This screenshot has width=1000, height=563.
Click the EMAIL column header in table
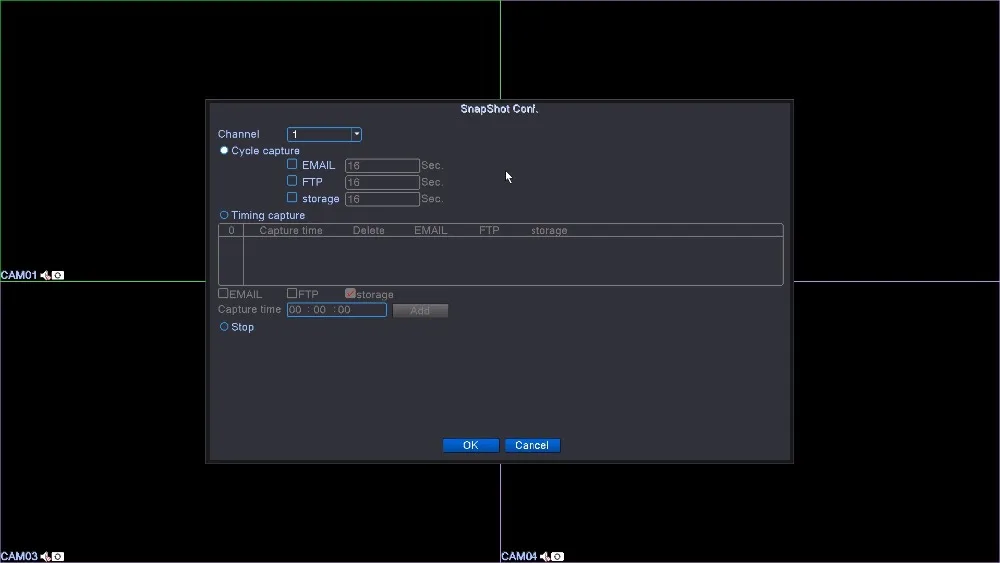[430, 231]
